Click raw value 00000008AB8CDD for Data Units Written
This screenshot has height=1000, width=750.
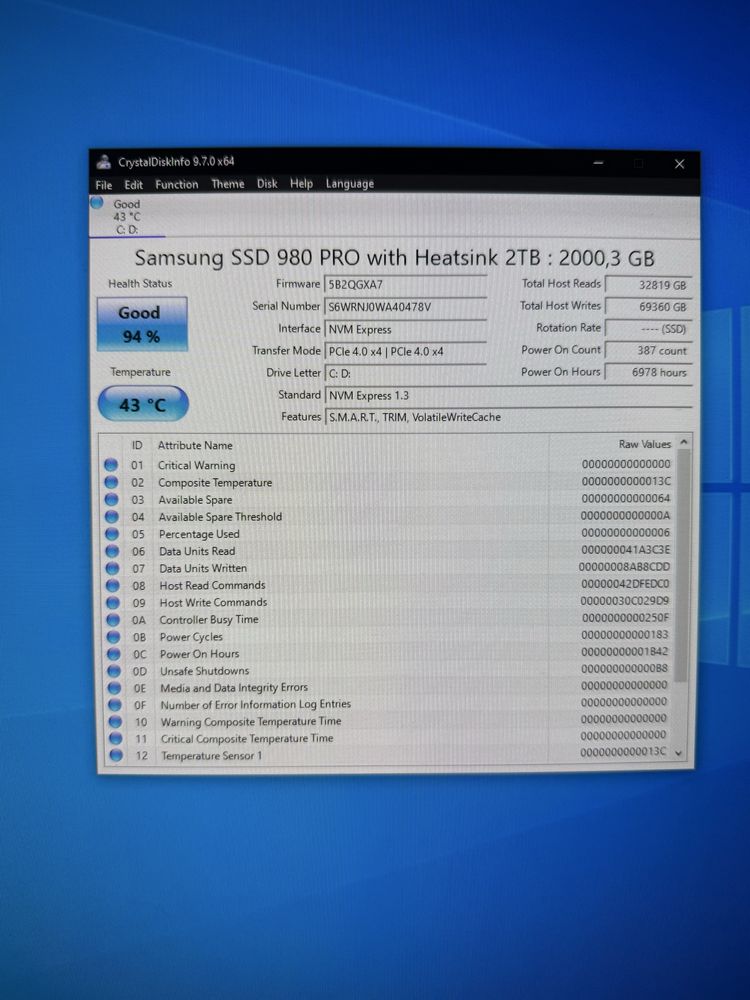(x=624, y=566)
